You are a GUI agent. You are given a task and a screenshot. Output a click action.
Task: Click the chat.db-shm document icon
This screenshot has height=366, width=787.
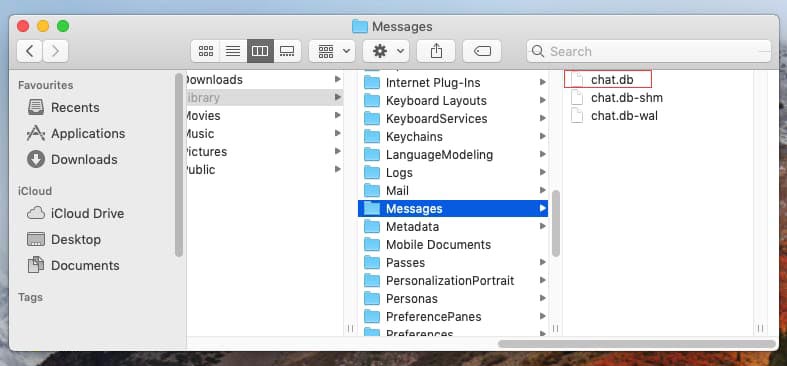(x=577, y=97)
